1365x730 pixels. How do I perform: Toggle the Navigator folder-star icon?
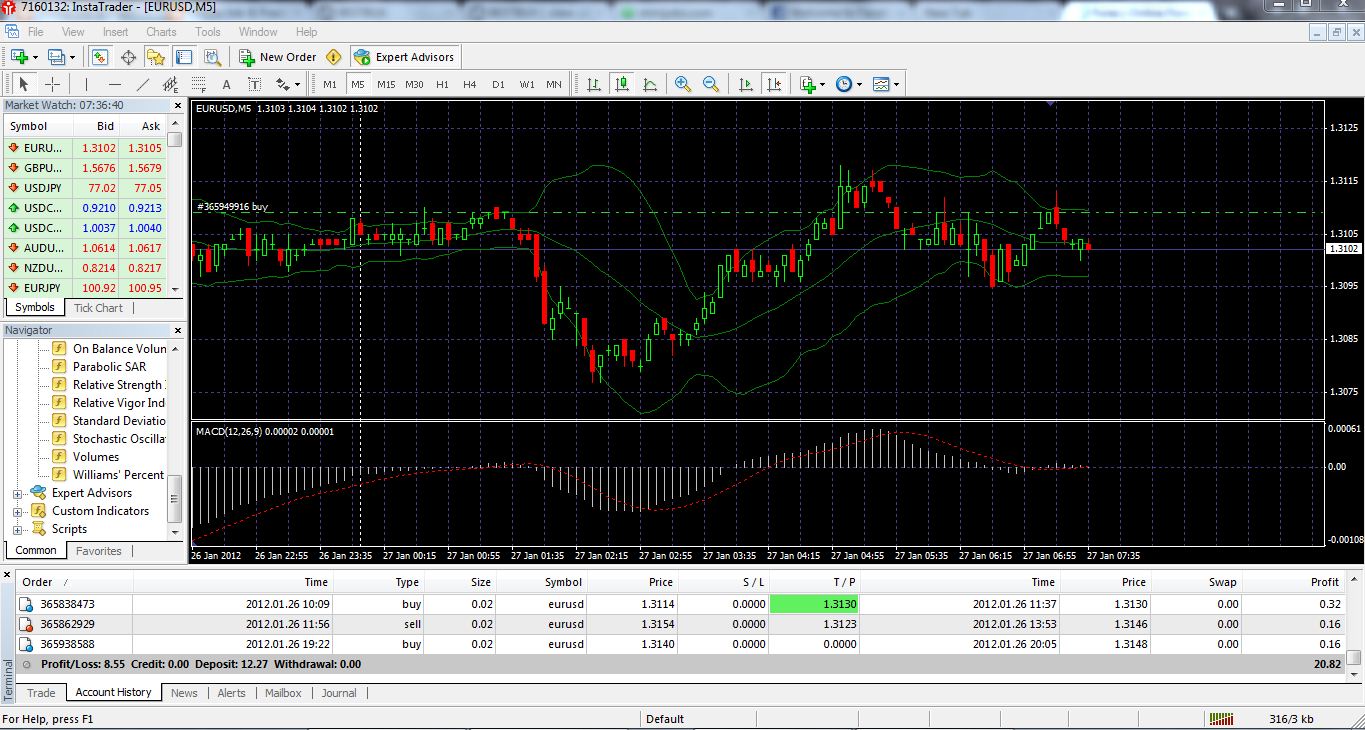(155, 57)
